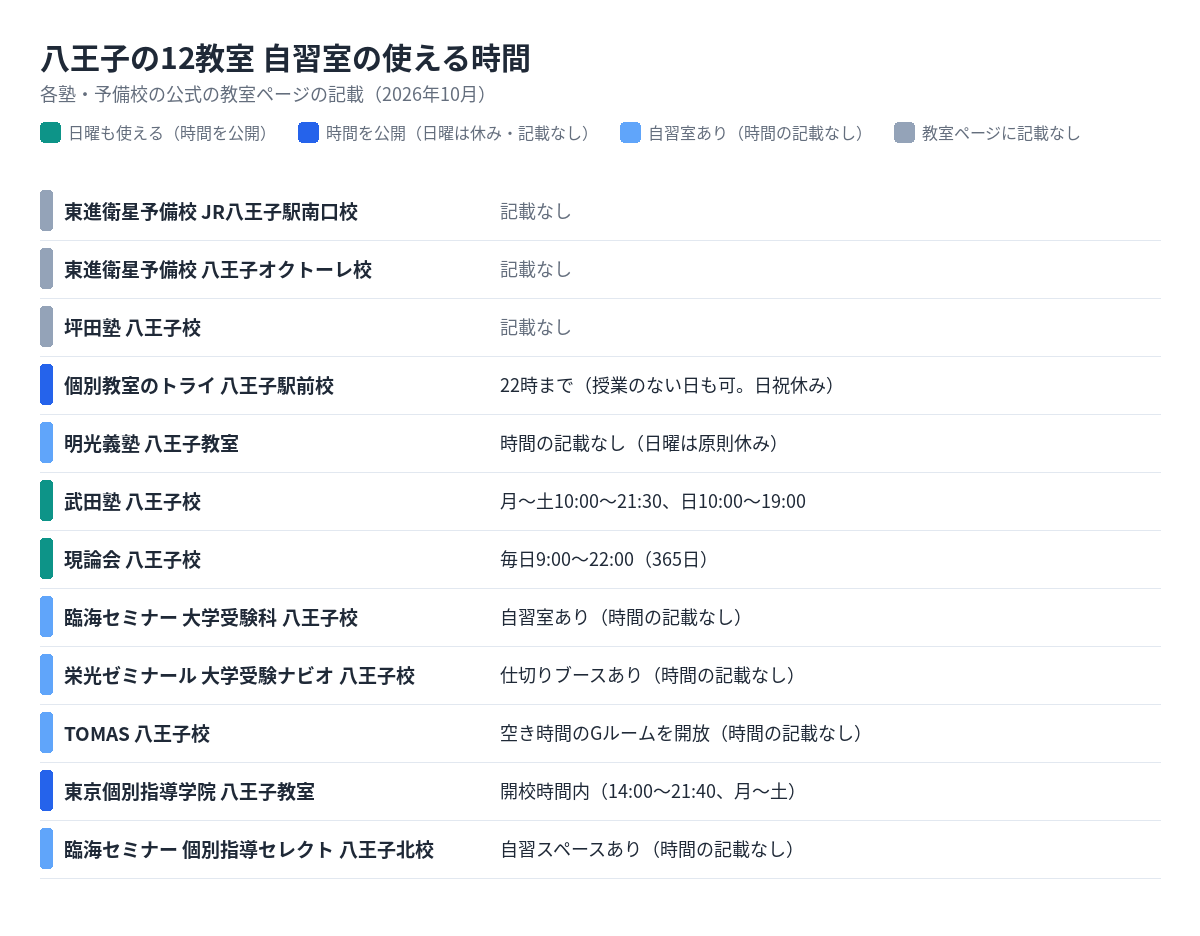
Task: Click the title 八王子の12教室 自習室の使える時間
Action: pos(285,59)
